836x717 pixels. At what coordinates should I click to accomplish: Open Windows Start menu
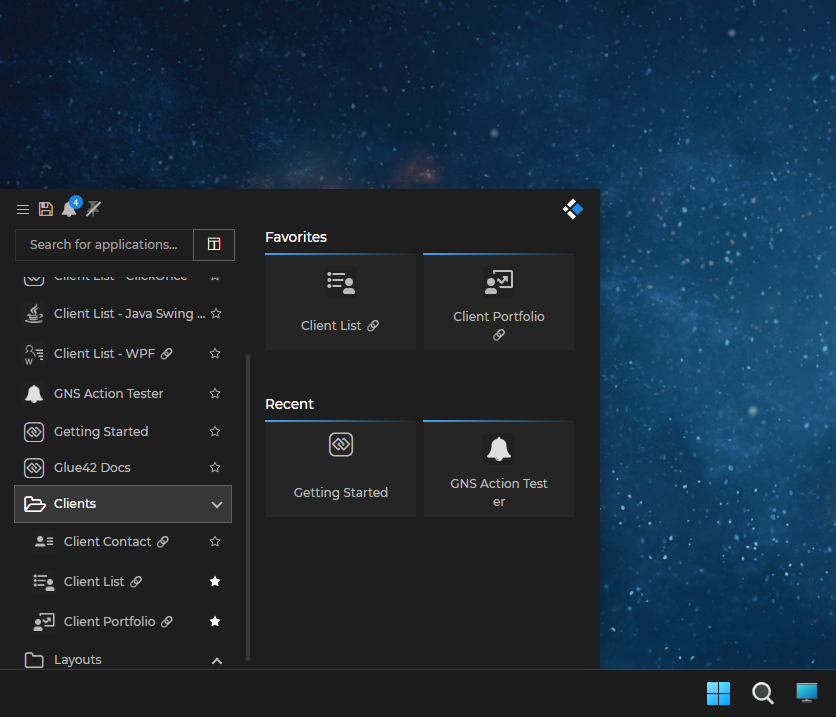(718, 693)
